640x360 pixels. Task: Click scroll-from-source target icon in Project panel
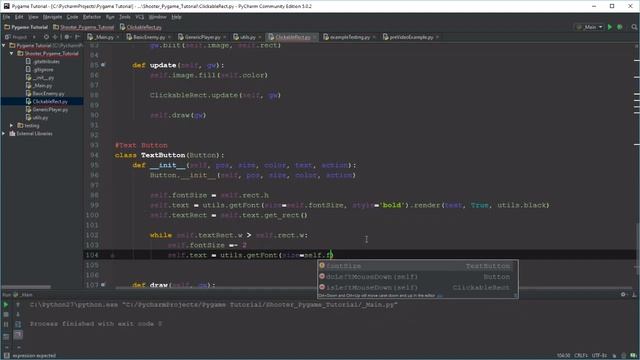tap(46, 37)
